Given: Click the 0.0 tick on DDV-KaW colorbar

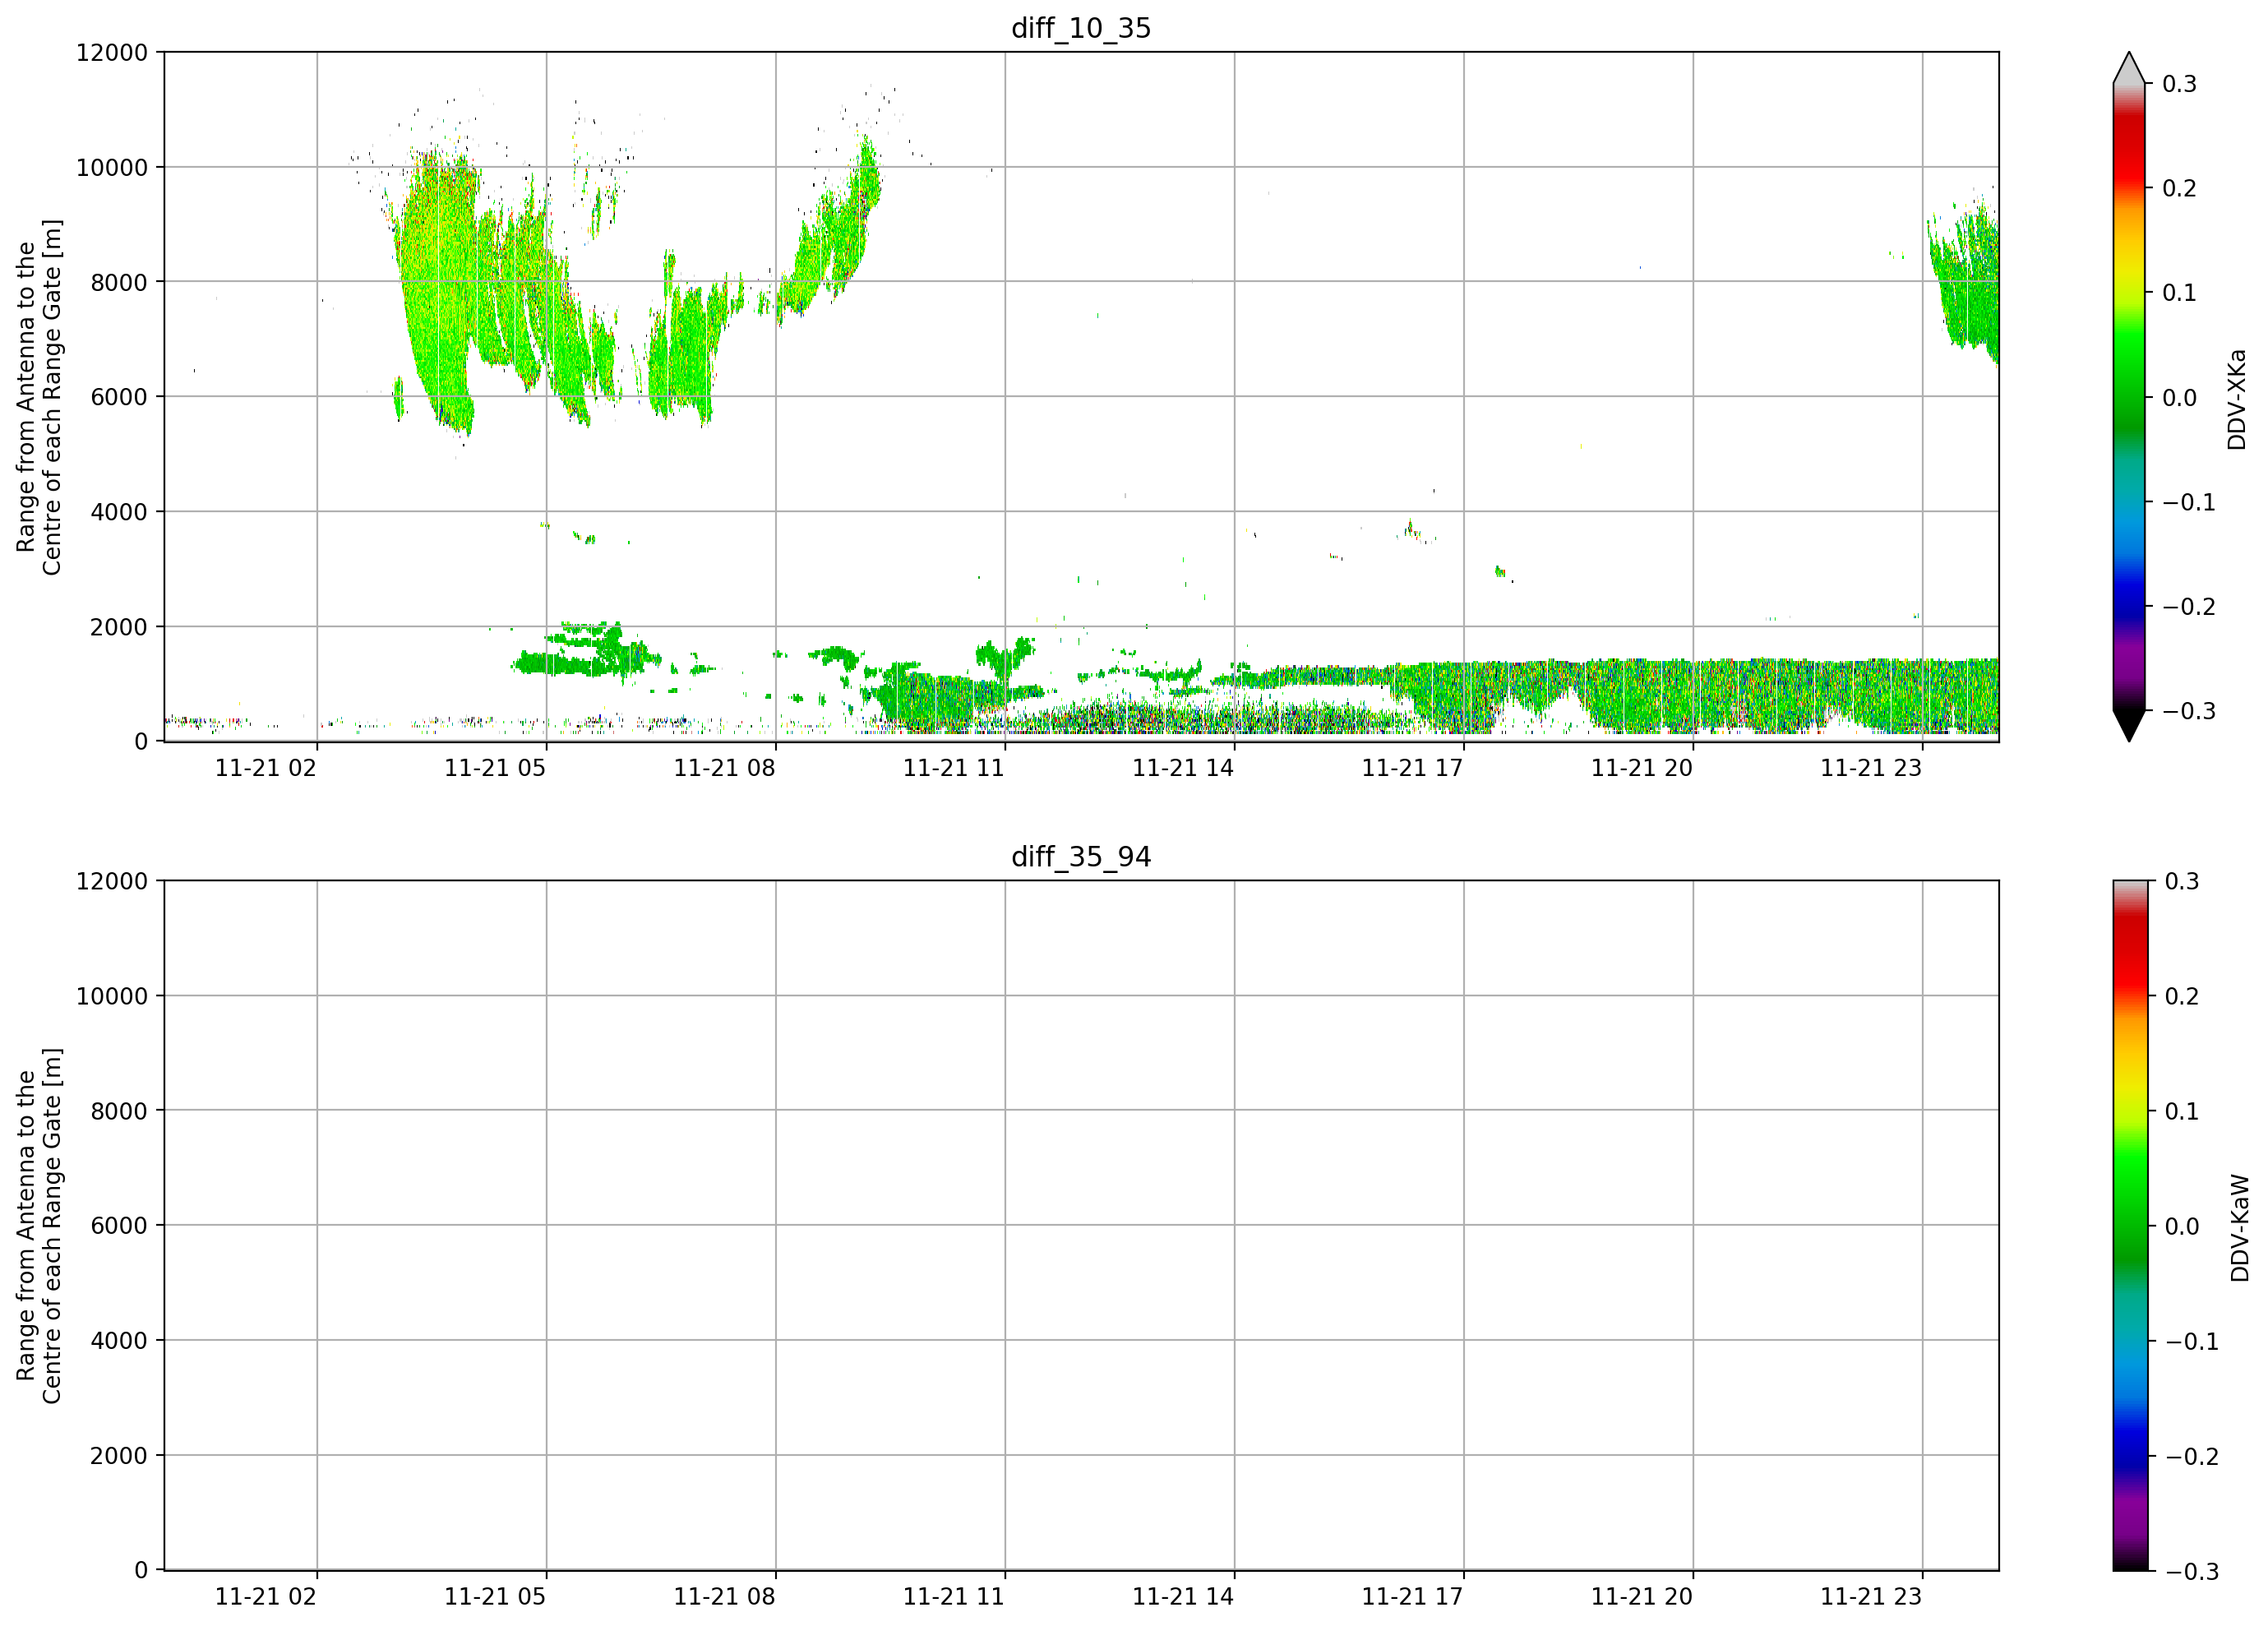Looking at the screenshot, I should pyautogui.click(x=2182, y=1226).
